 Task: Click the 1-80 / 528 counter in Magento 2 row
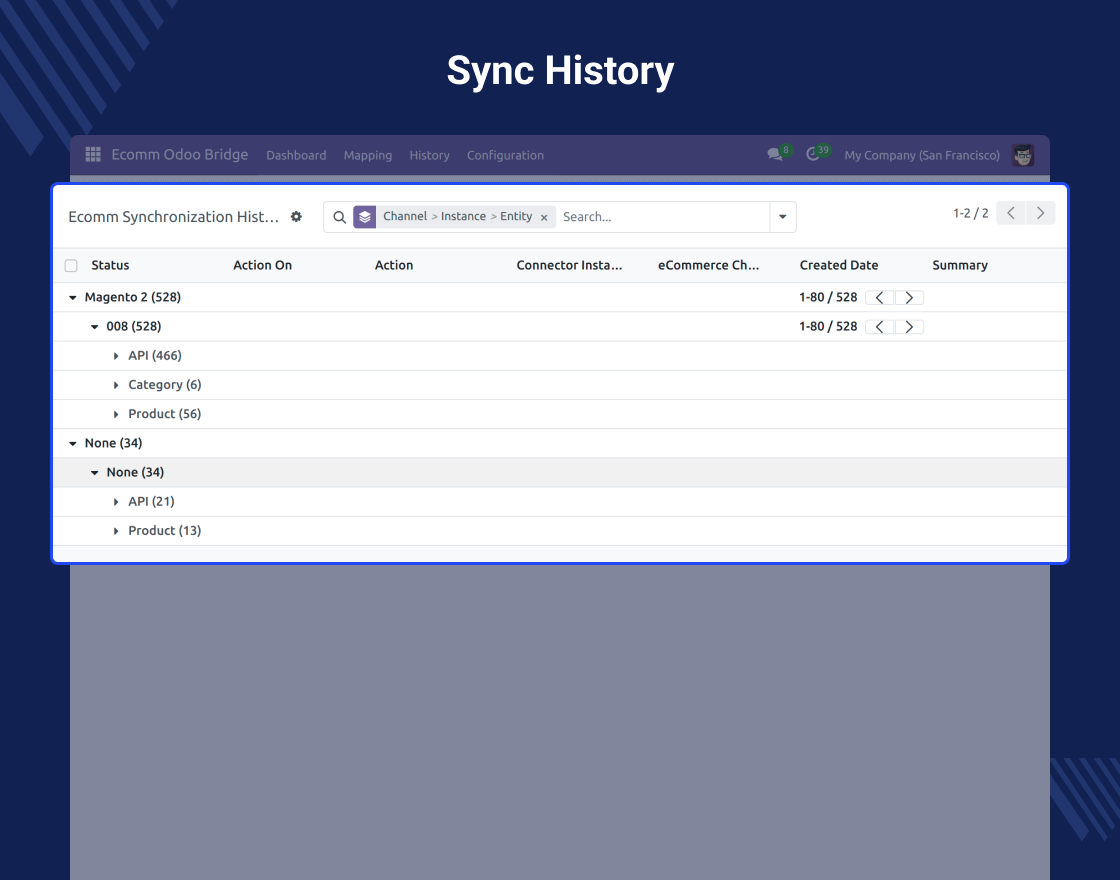coord(828,297)
